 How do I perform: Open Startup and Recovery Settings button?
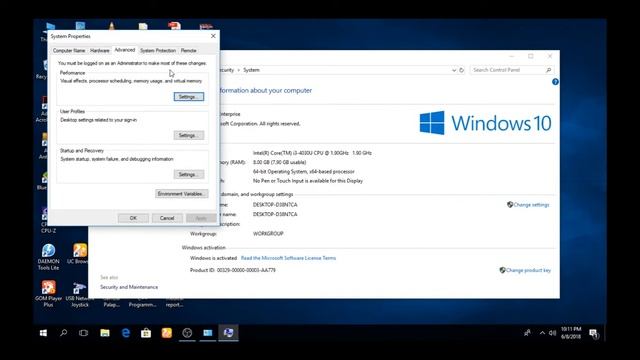pyautogui.click(x=189, y=174)
